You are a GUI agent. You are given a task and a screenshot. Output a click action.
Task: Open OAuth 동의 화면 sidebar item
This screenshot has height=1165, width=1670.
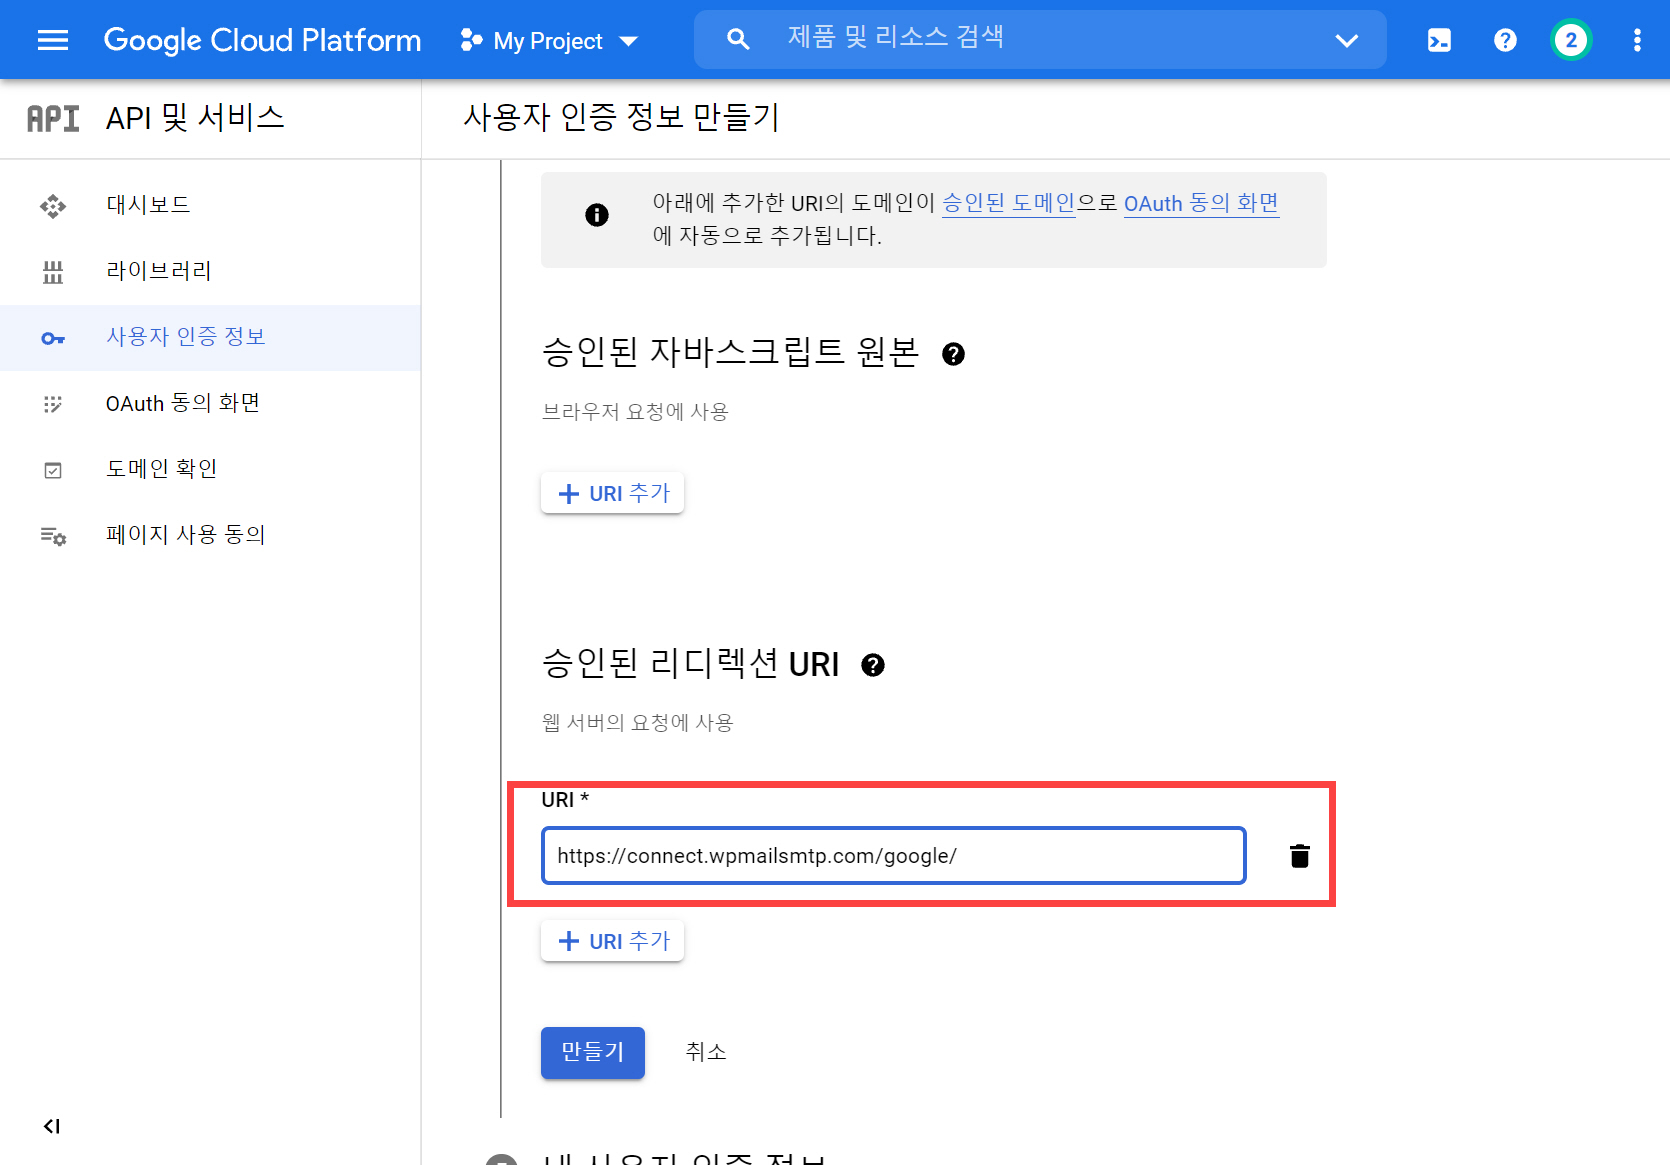(x=210, y=403)
